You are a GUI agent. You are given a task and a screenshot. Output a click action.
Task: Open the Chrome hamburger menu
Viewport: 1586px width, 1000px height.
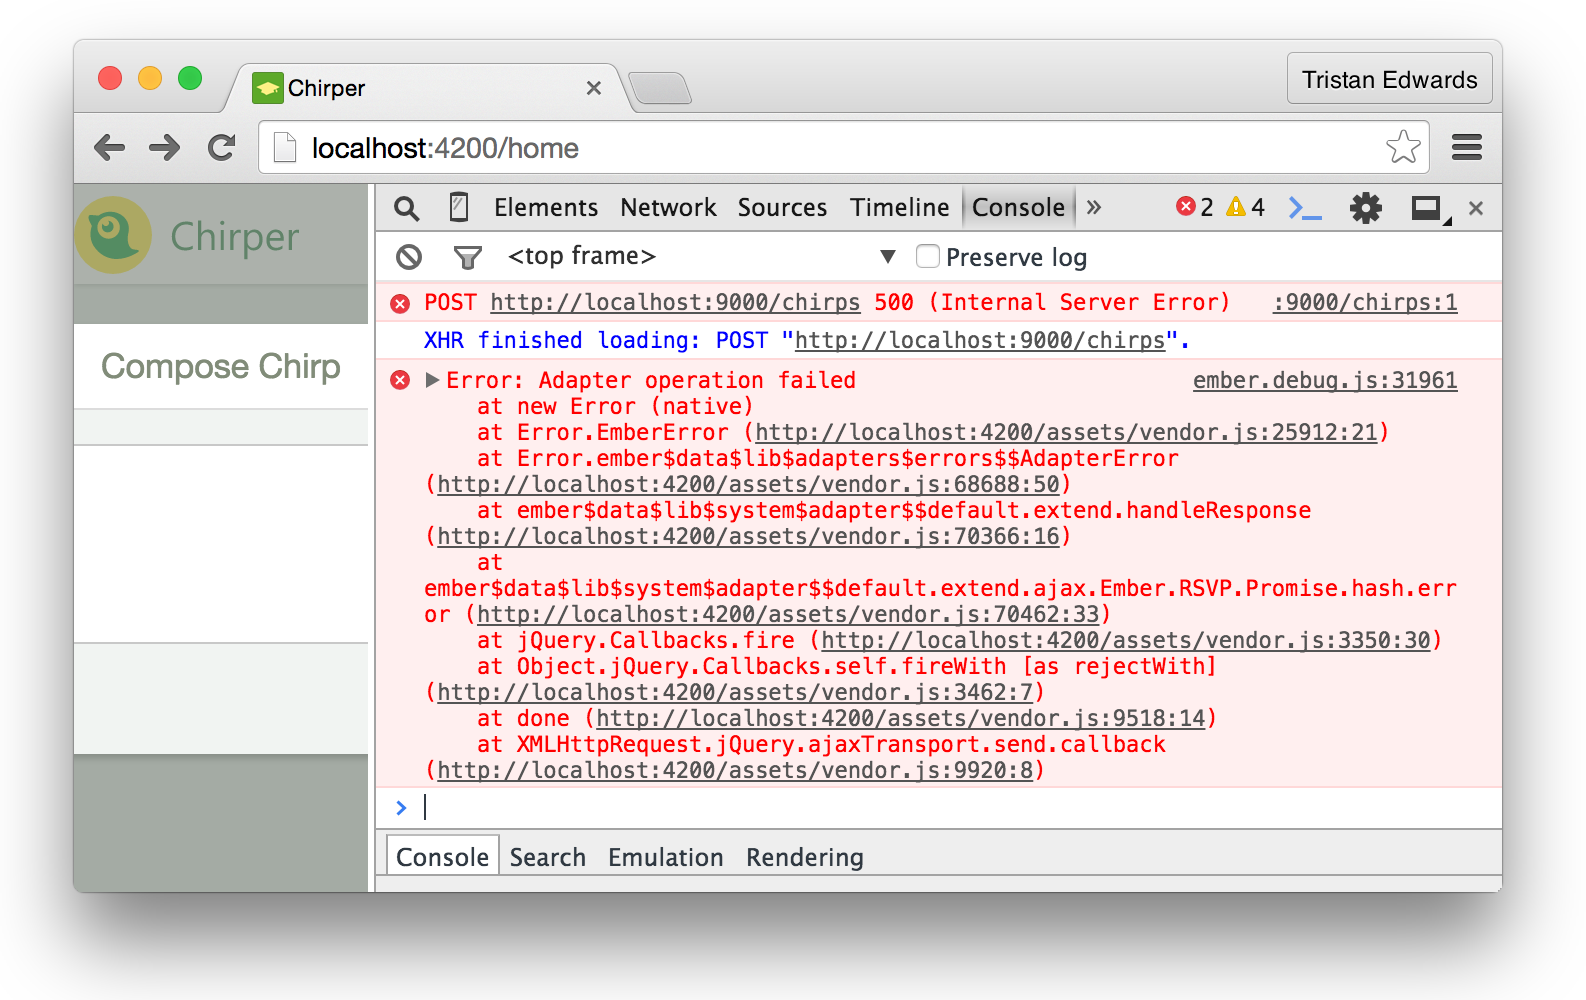(x=1466, y=148)
